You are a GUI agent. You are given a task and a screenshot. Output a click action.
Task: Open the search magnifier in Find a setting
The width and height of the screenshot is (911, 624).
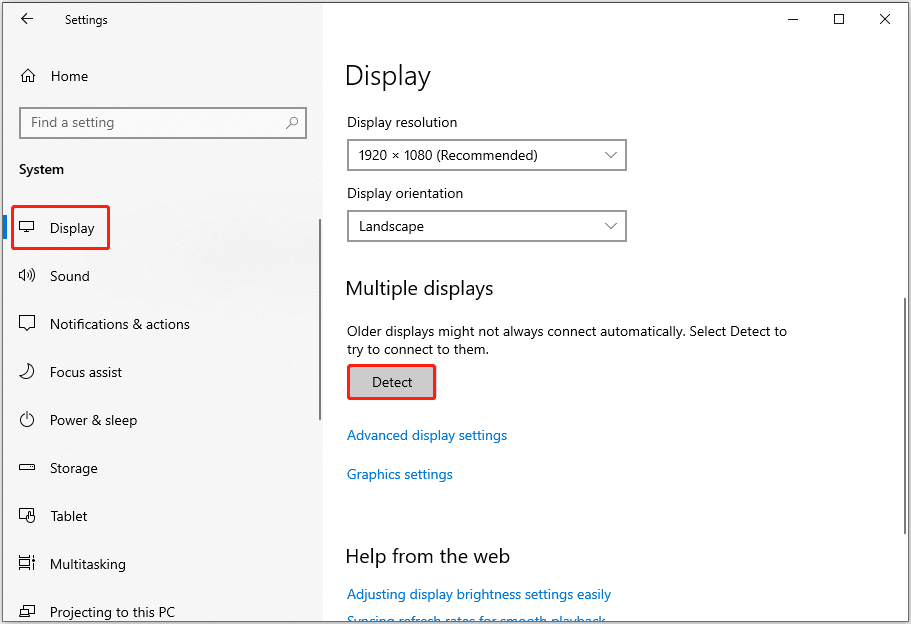tap(291, 122)
